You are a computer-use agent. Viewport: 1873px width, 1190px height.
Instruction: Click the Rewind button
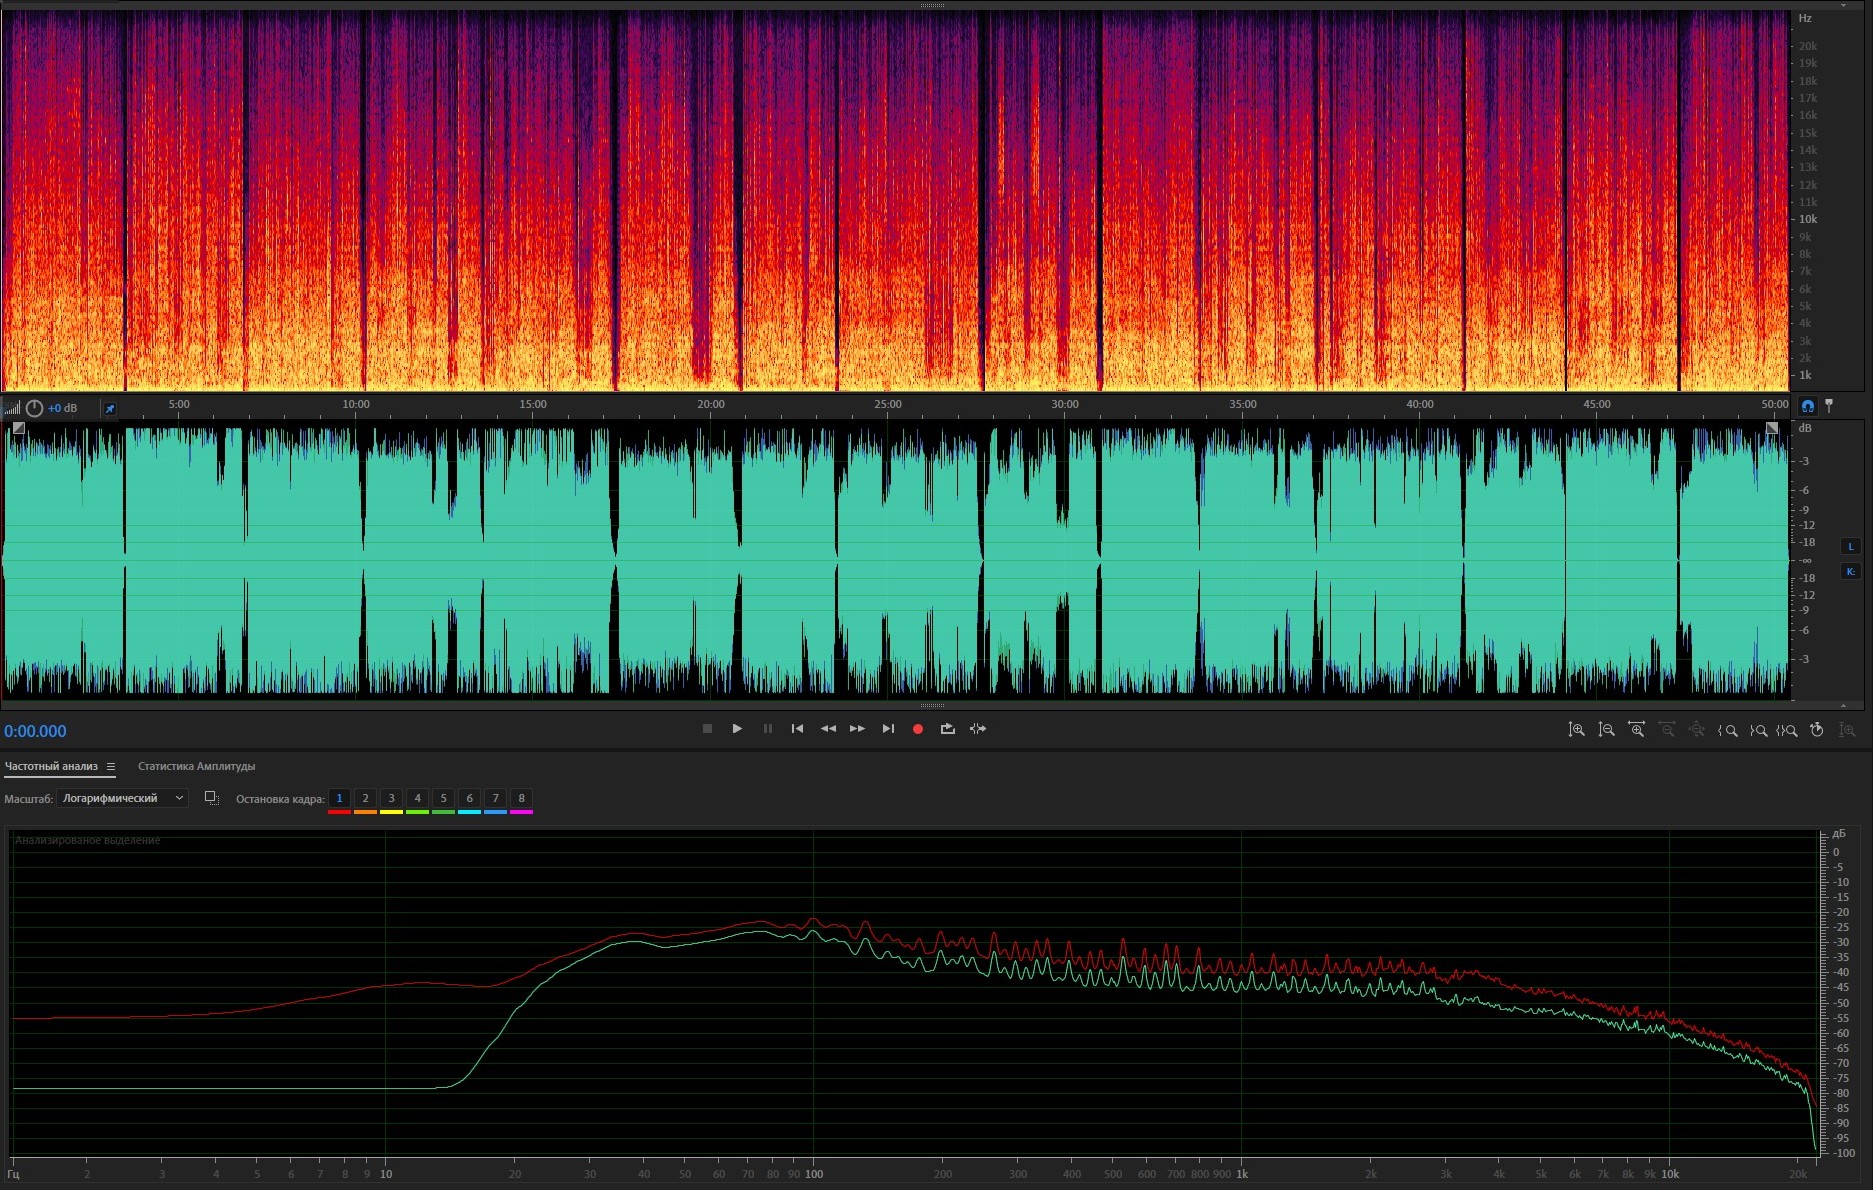point(828,729)
